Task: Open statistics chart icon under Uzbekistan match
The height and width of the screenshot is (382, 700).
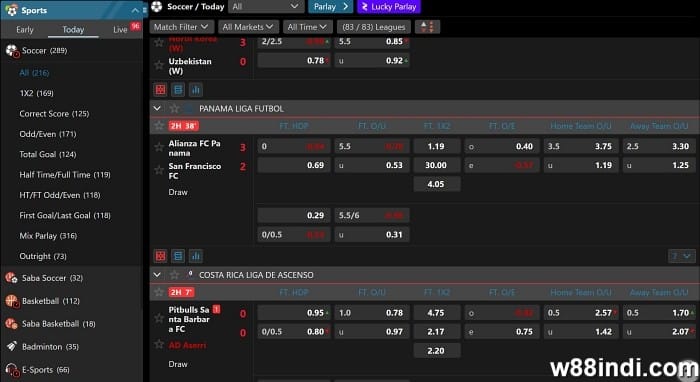Action: point(196,90)
